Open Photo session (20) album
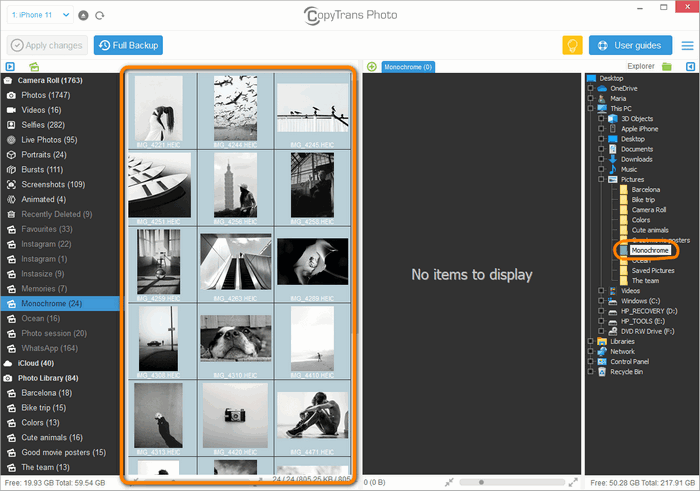Screen dimensions: 700x491 coord(54,333)
